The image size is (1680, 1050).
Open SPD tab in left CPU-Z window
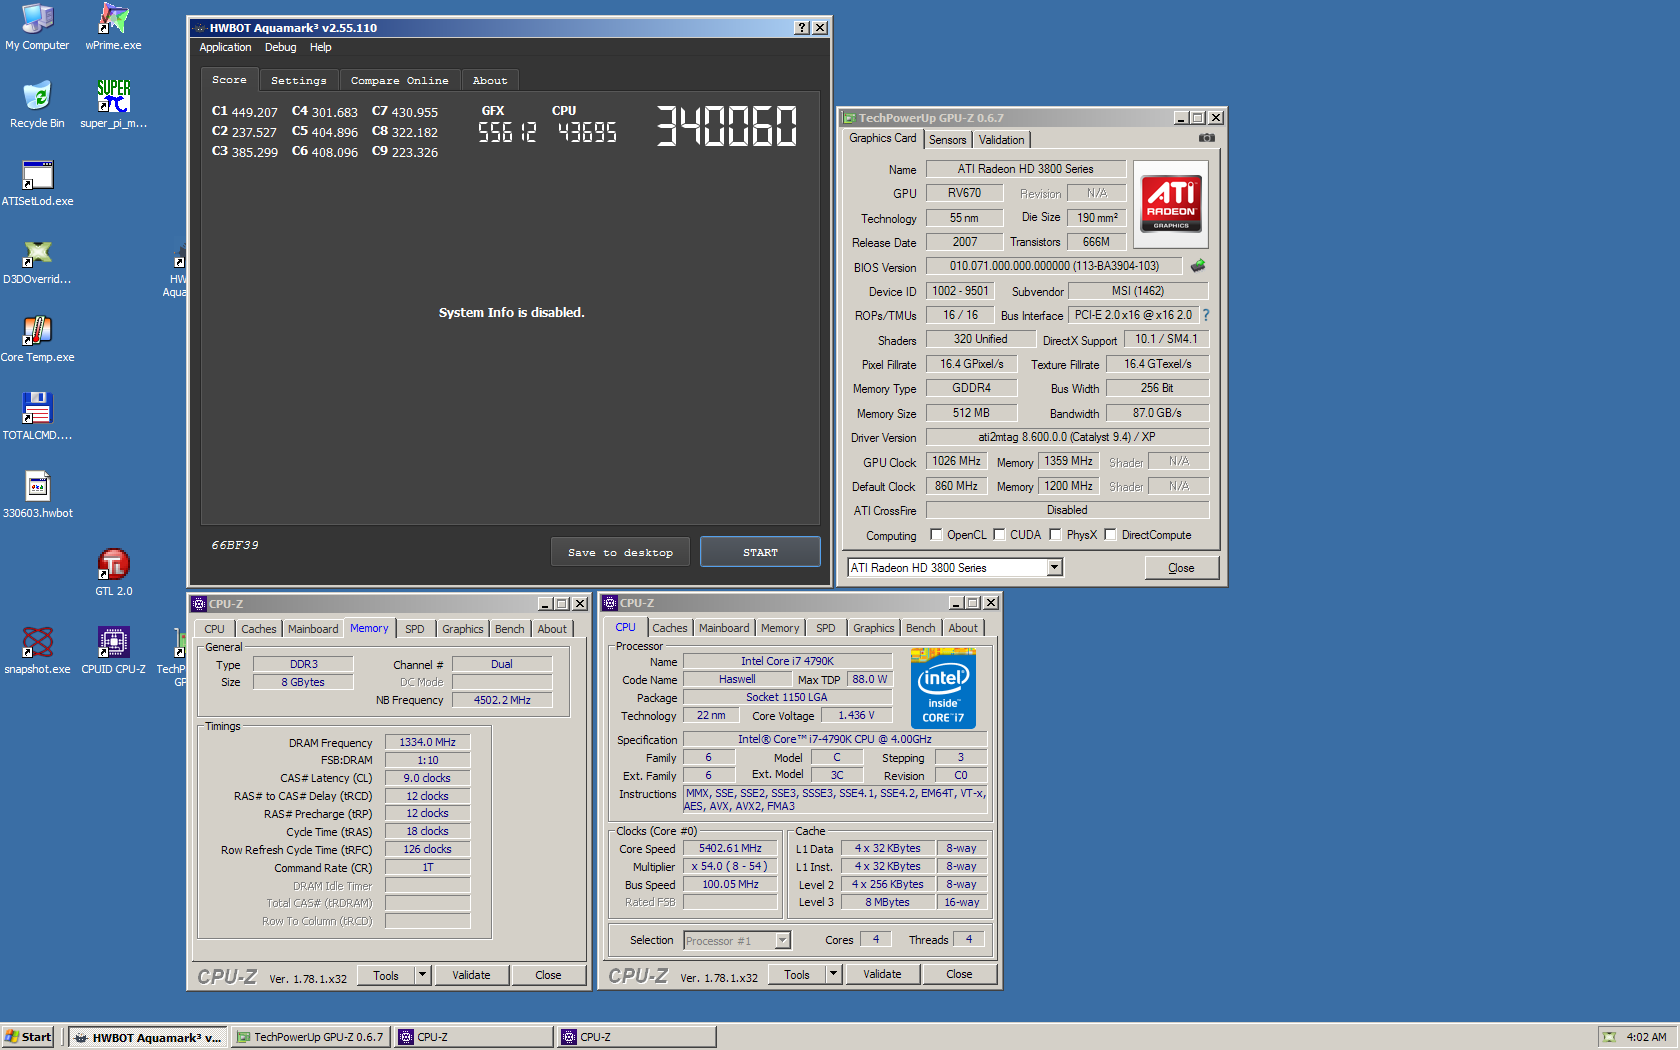tap(414, 629)
